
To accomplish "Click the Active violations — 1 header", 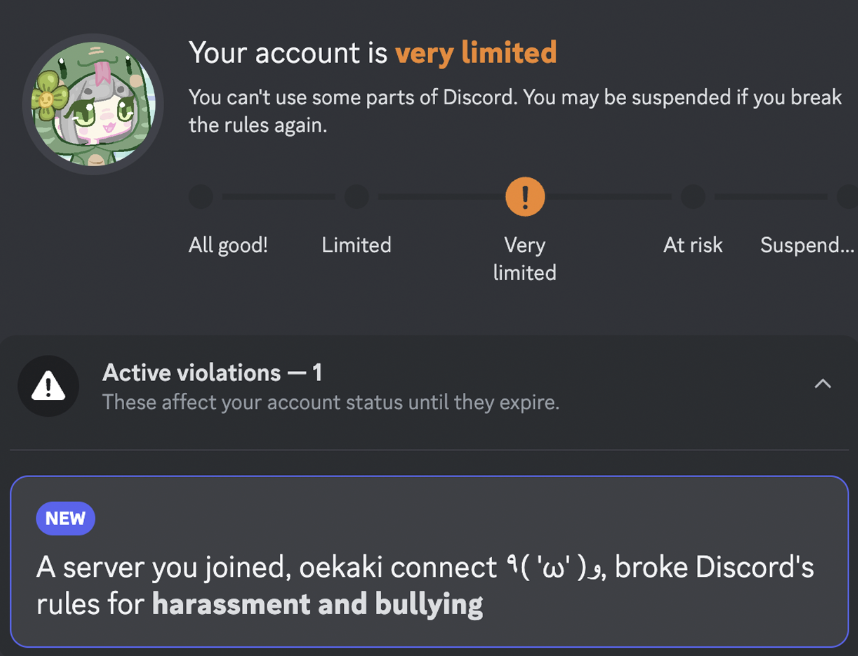I will [212, 373].
